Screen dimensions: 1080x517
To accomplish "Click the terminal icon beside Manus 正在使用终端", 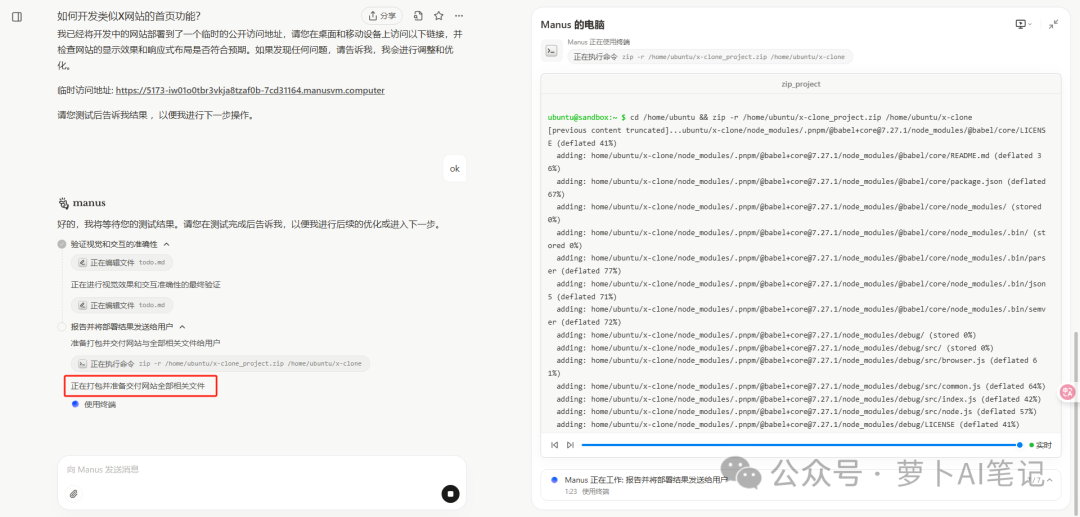I will [551, 50].
